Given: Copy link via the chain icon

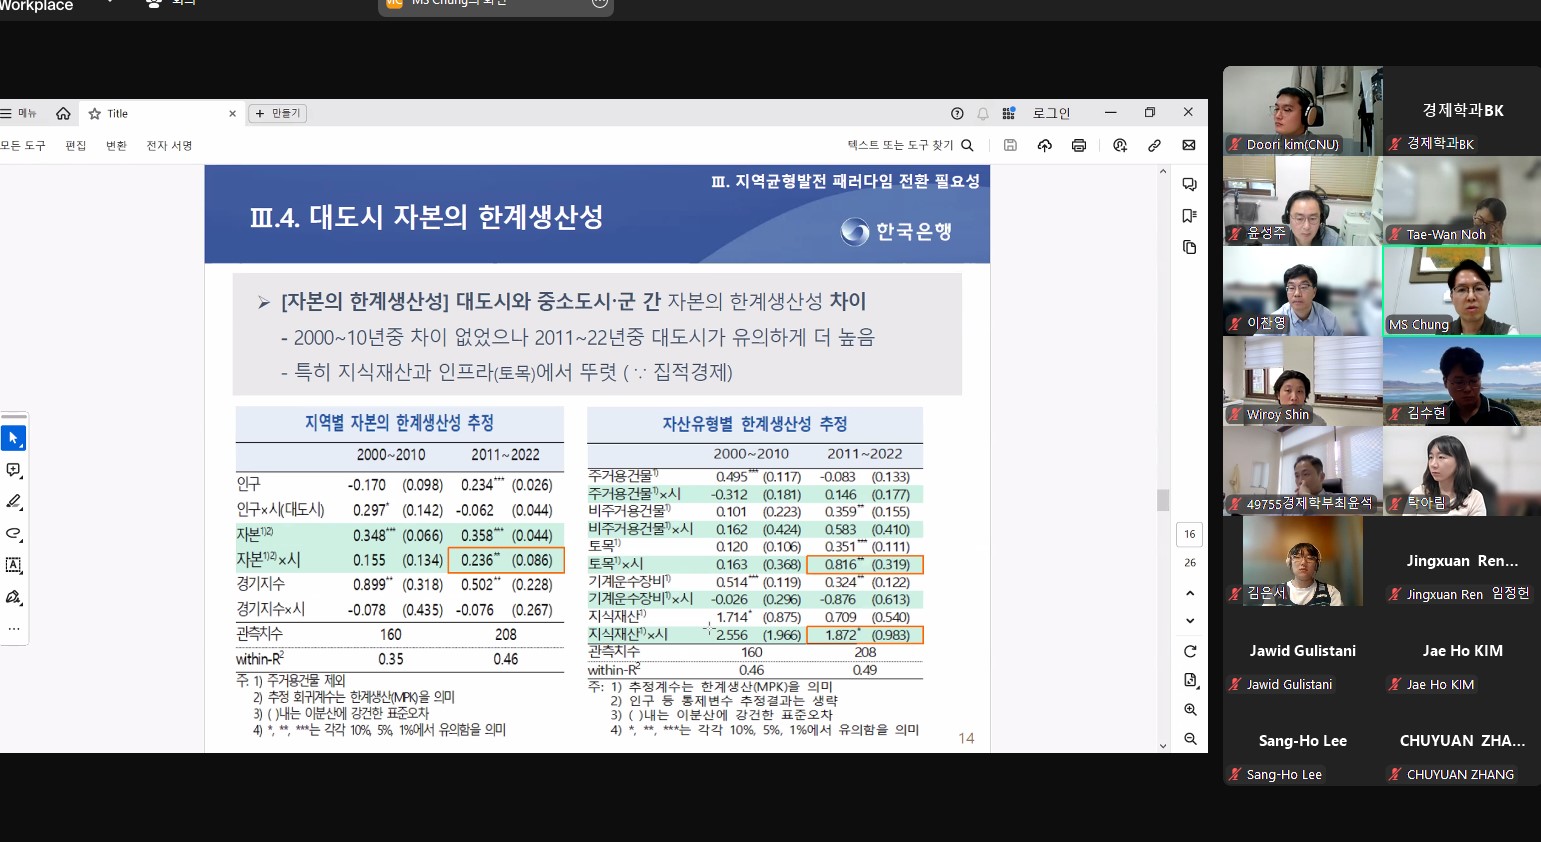Looking at the screenshot, I should [1154, 145].
